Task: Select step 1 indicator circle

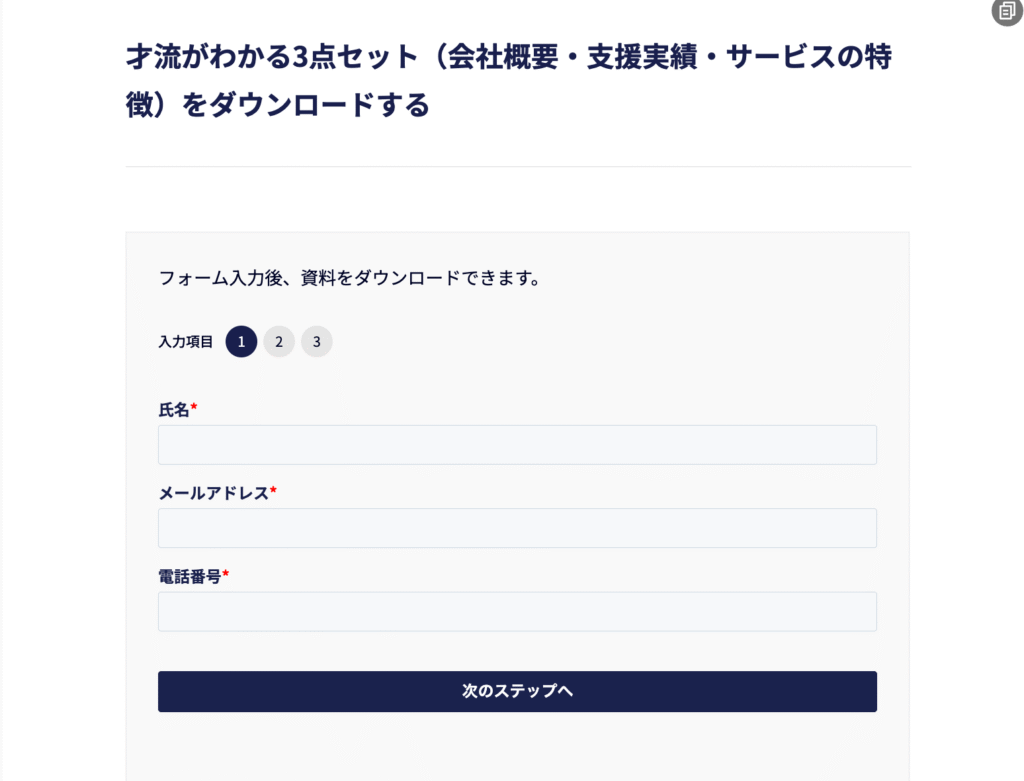Action: pyautogui.click(x=241, y=342)
